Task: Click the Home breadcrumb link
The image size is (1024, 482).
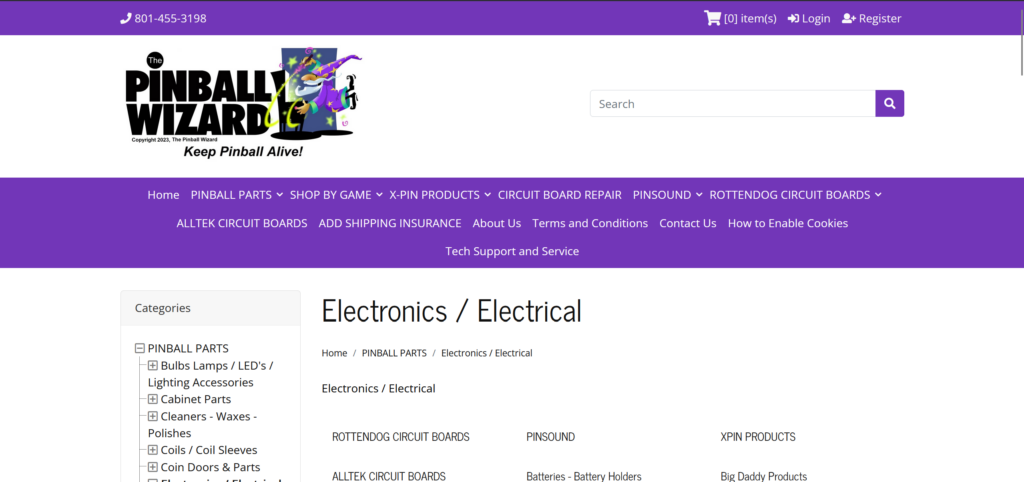Action: [334, 353]
